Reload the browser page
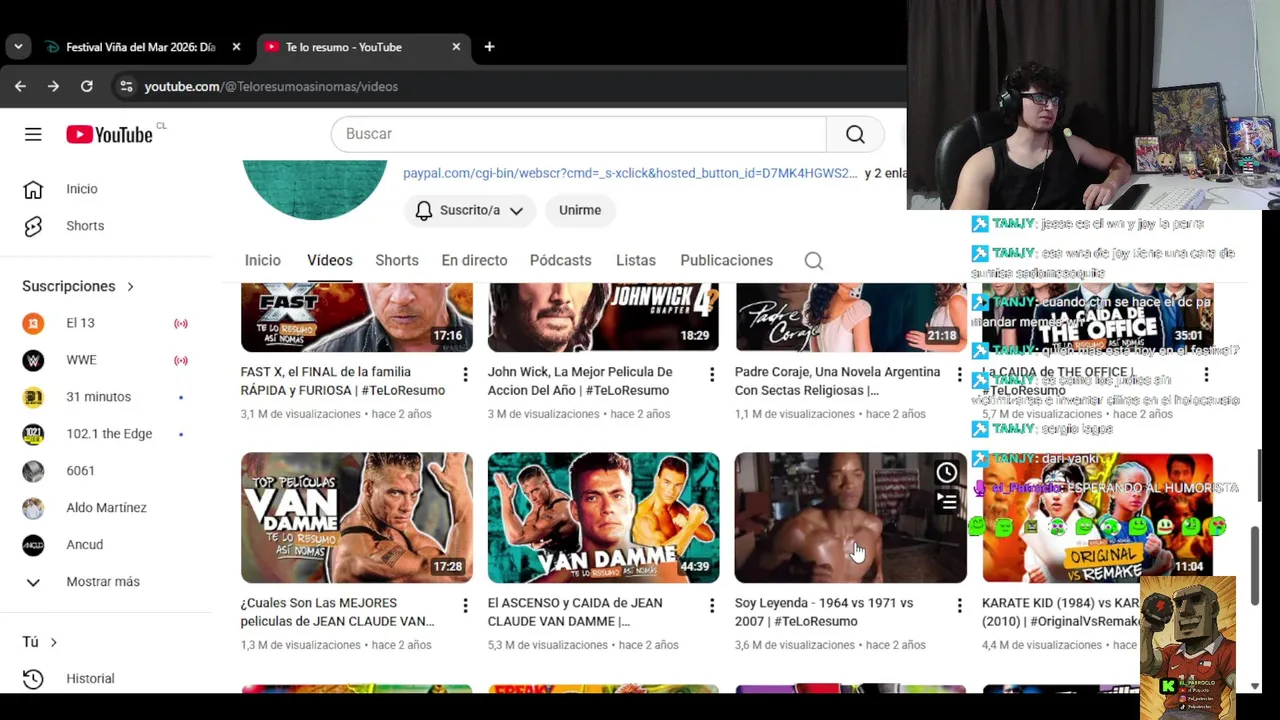This screenshot has height=720, width=1280. [87, 87]
